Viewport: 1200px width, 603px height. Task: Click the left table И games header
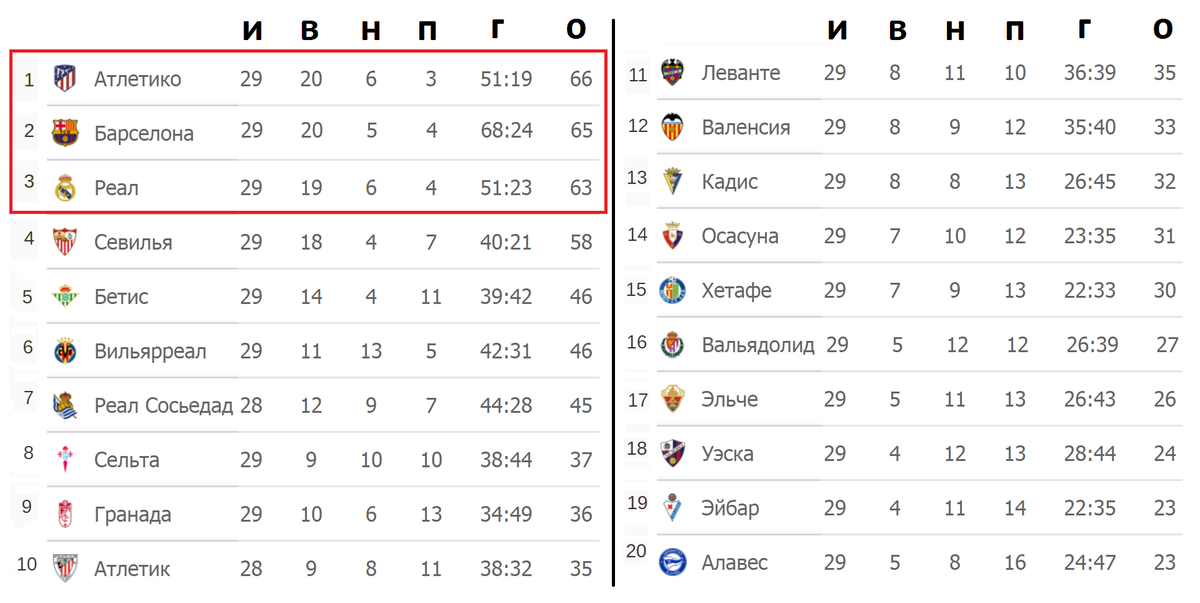(x=253, y=30)
